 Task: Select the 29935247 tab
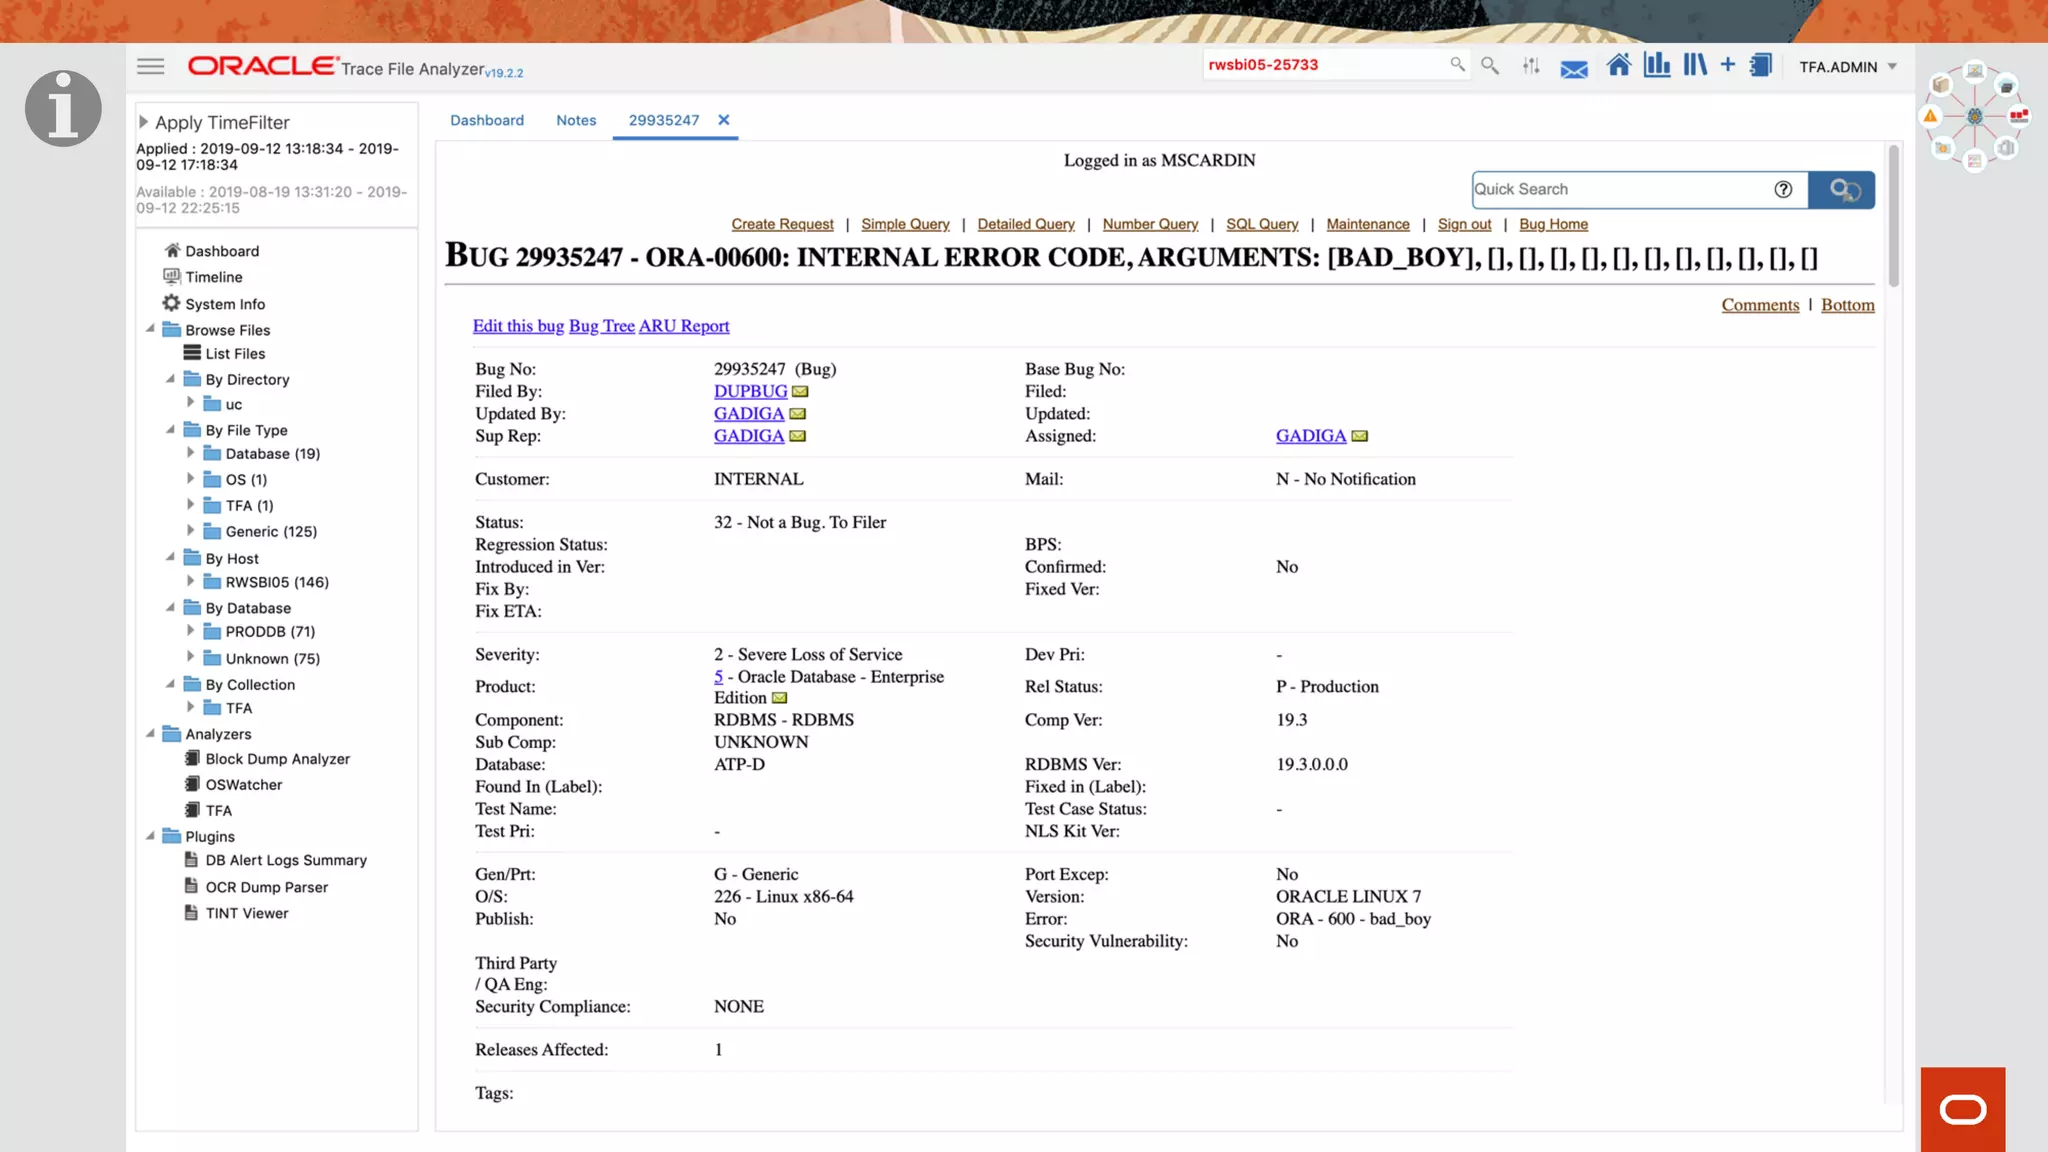pyautogui.click(x=664, y=120)
